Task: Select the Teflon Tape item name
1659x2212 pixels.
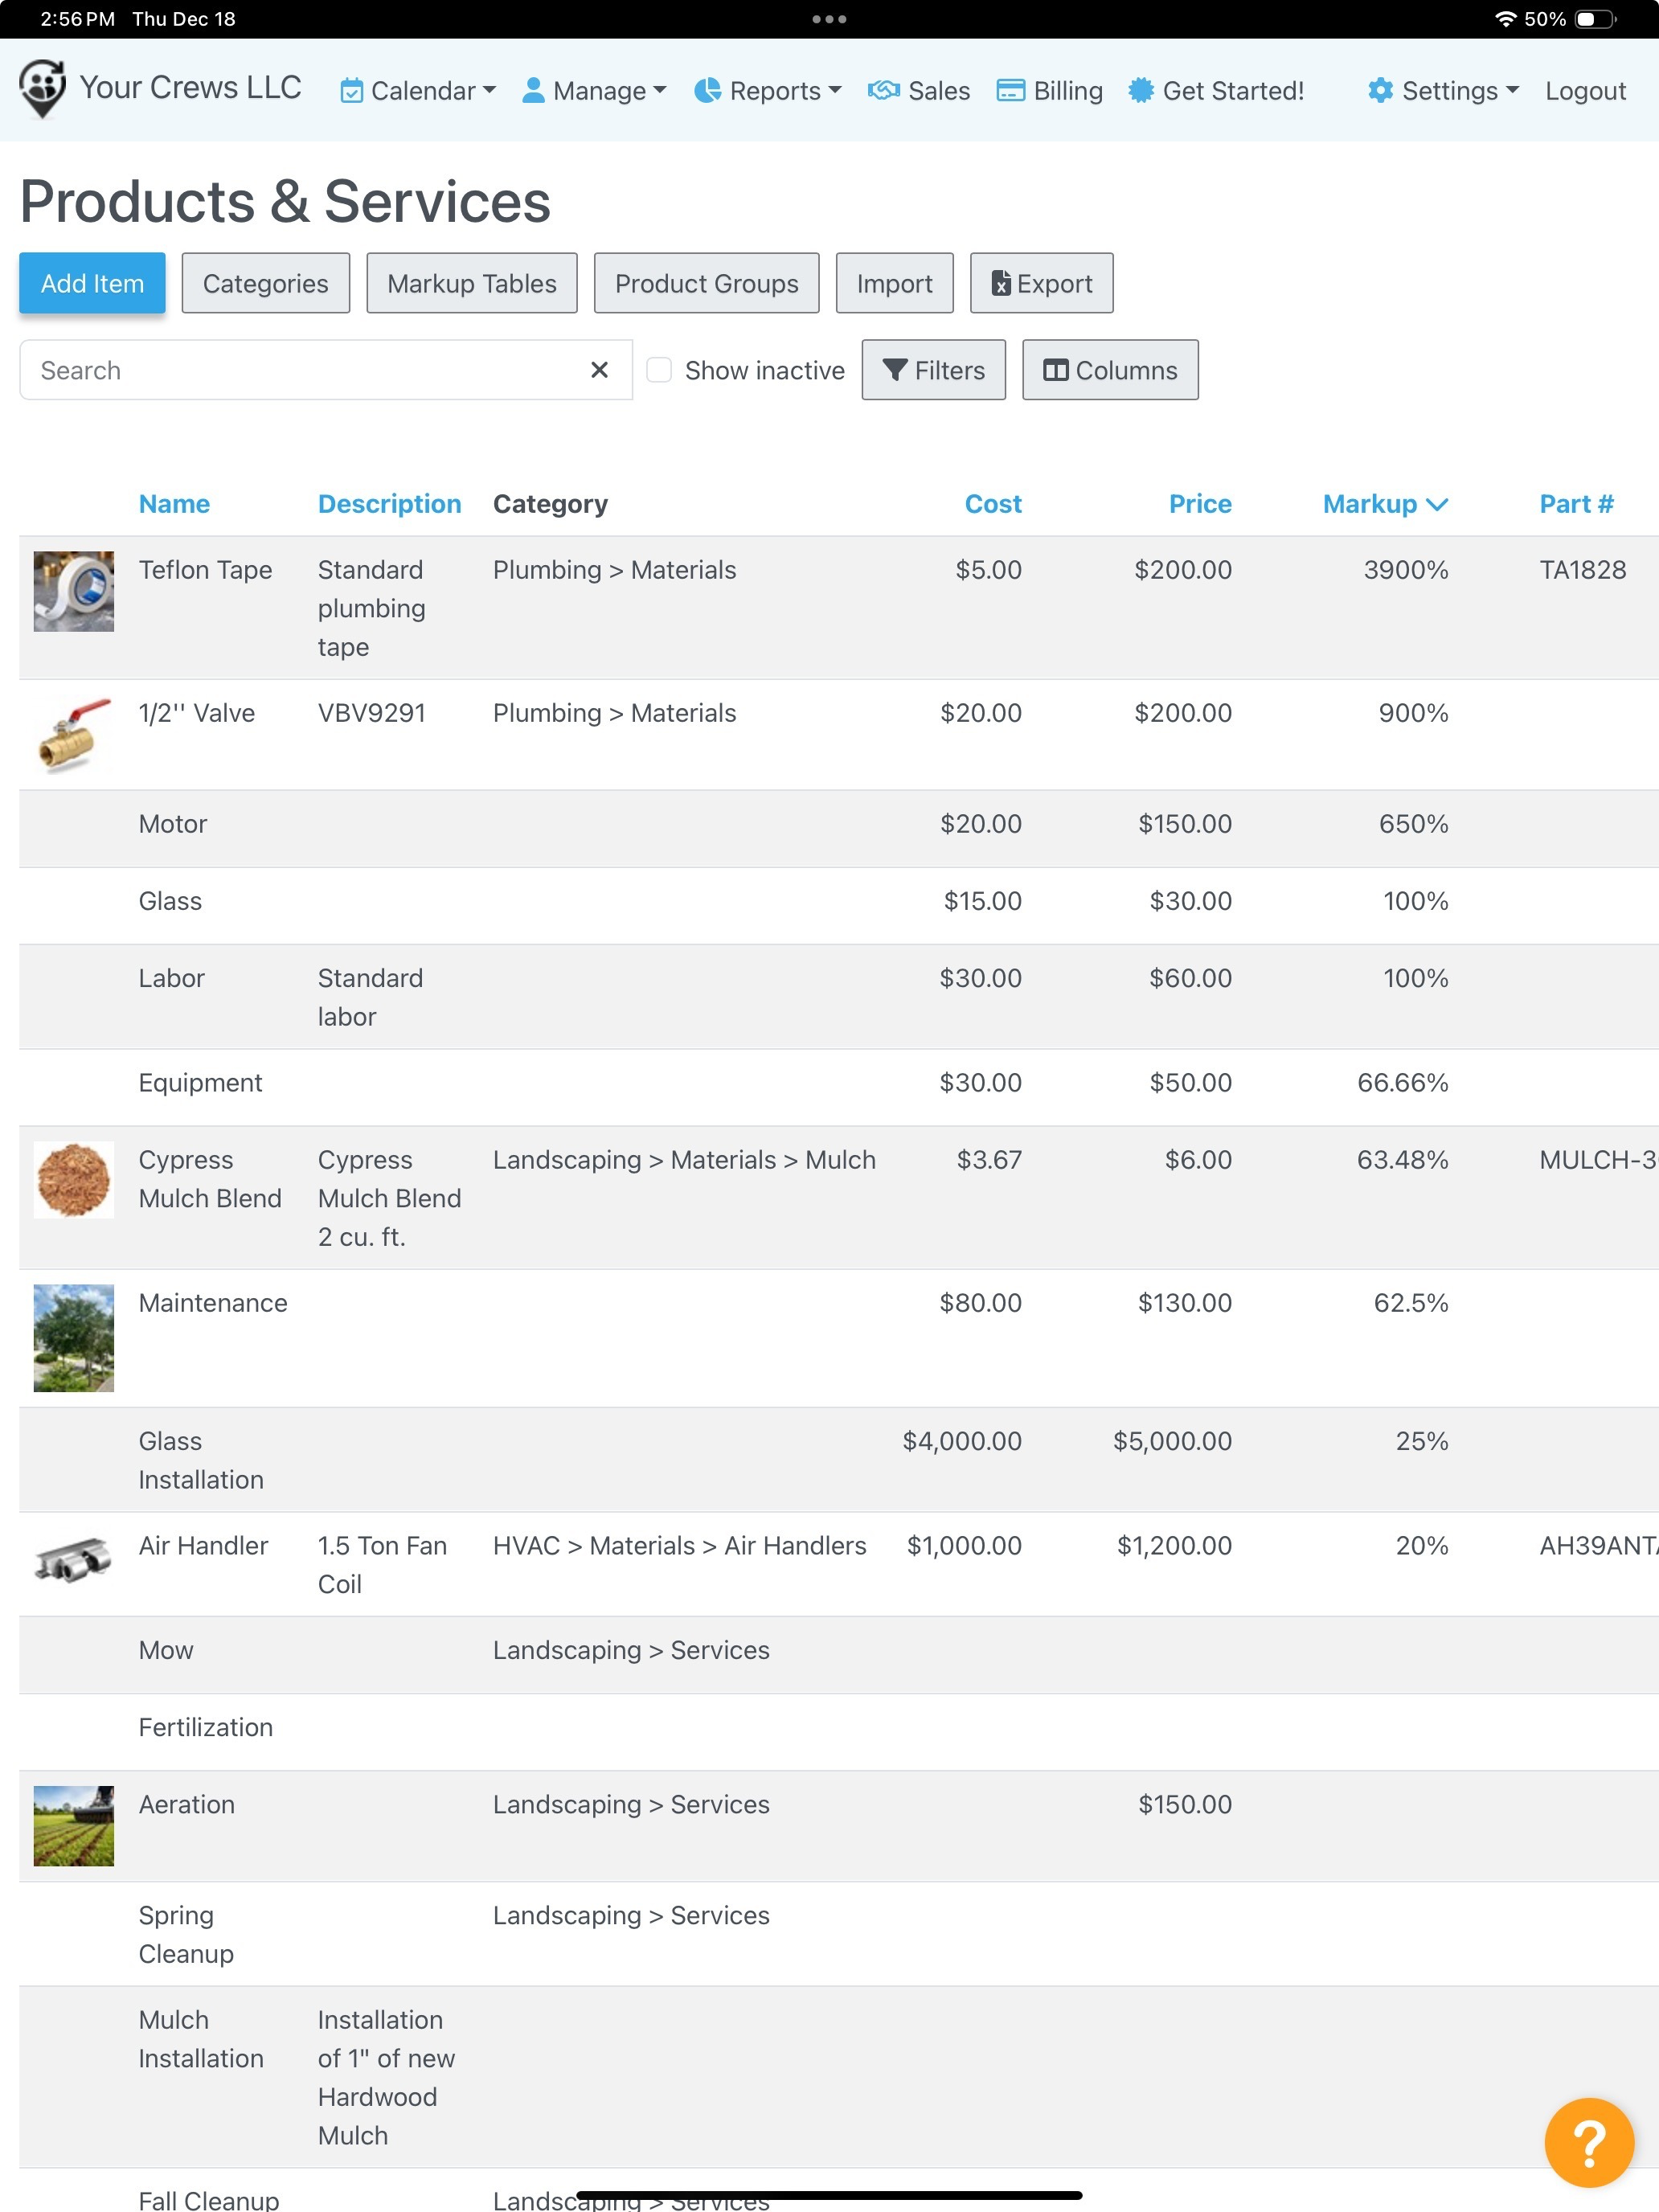Action: click(x=205, y=570)
